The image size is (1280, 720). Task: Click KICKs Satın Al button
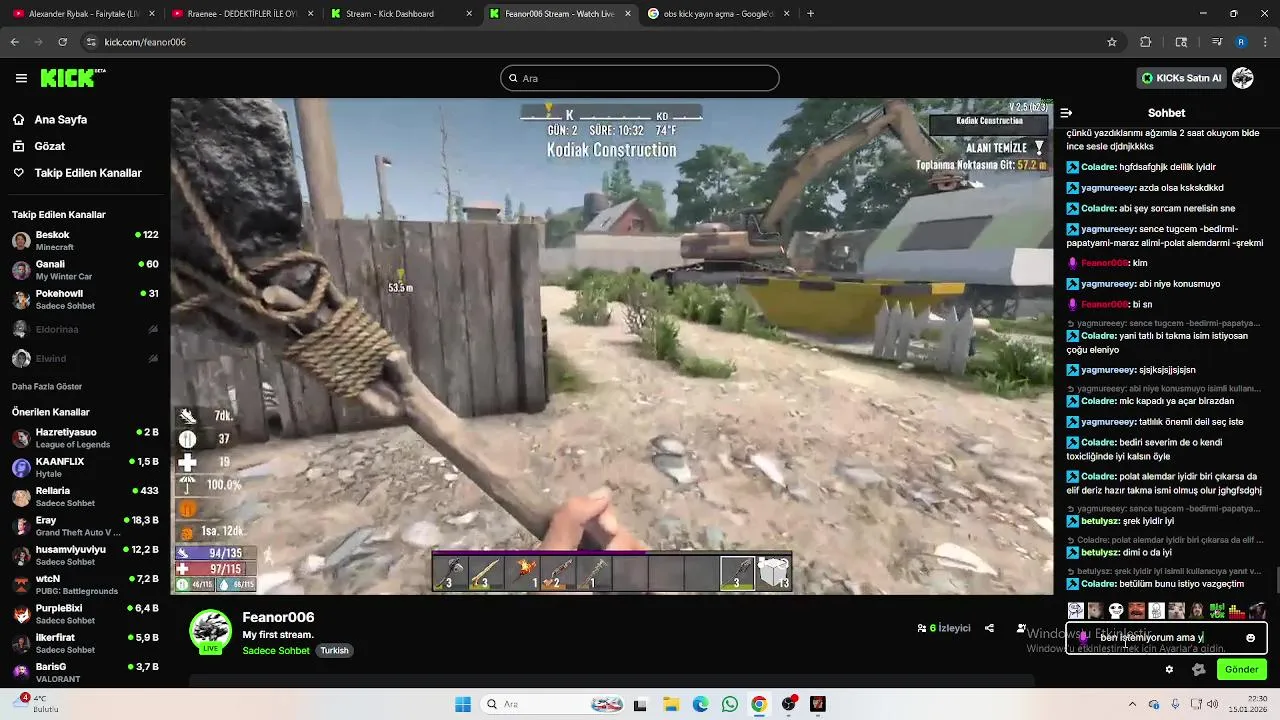[x=1182, y=78]
